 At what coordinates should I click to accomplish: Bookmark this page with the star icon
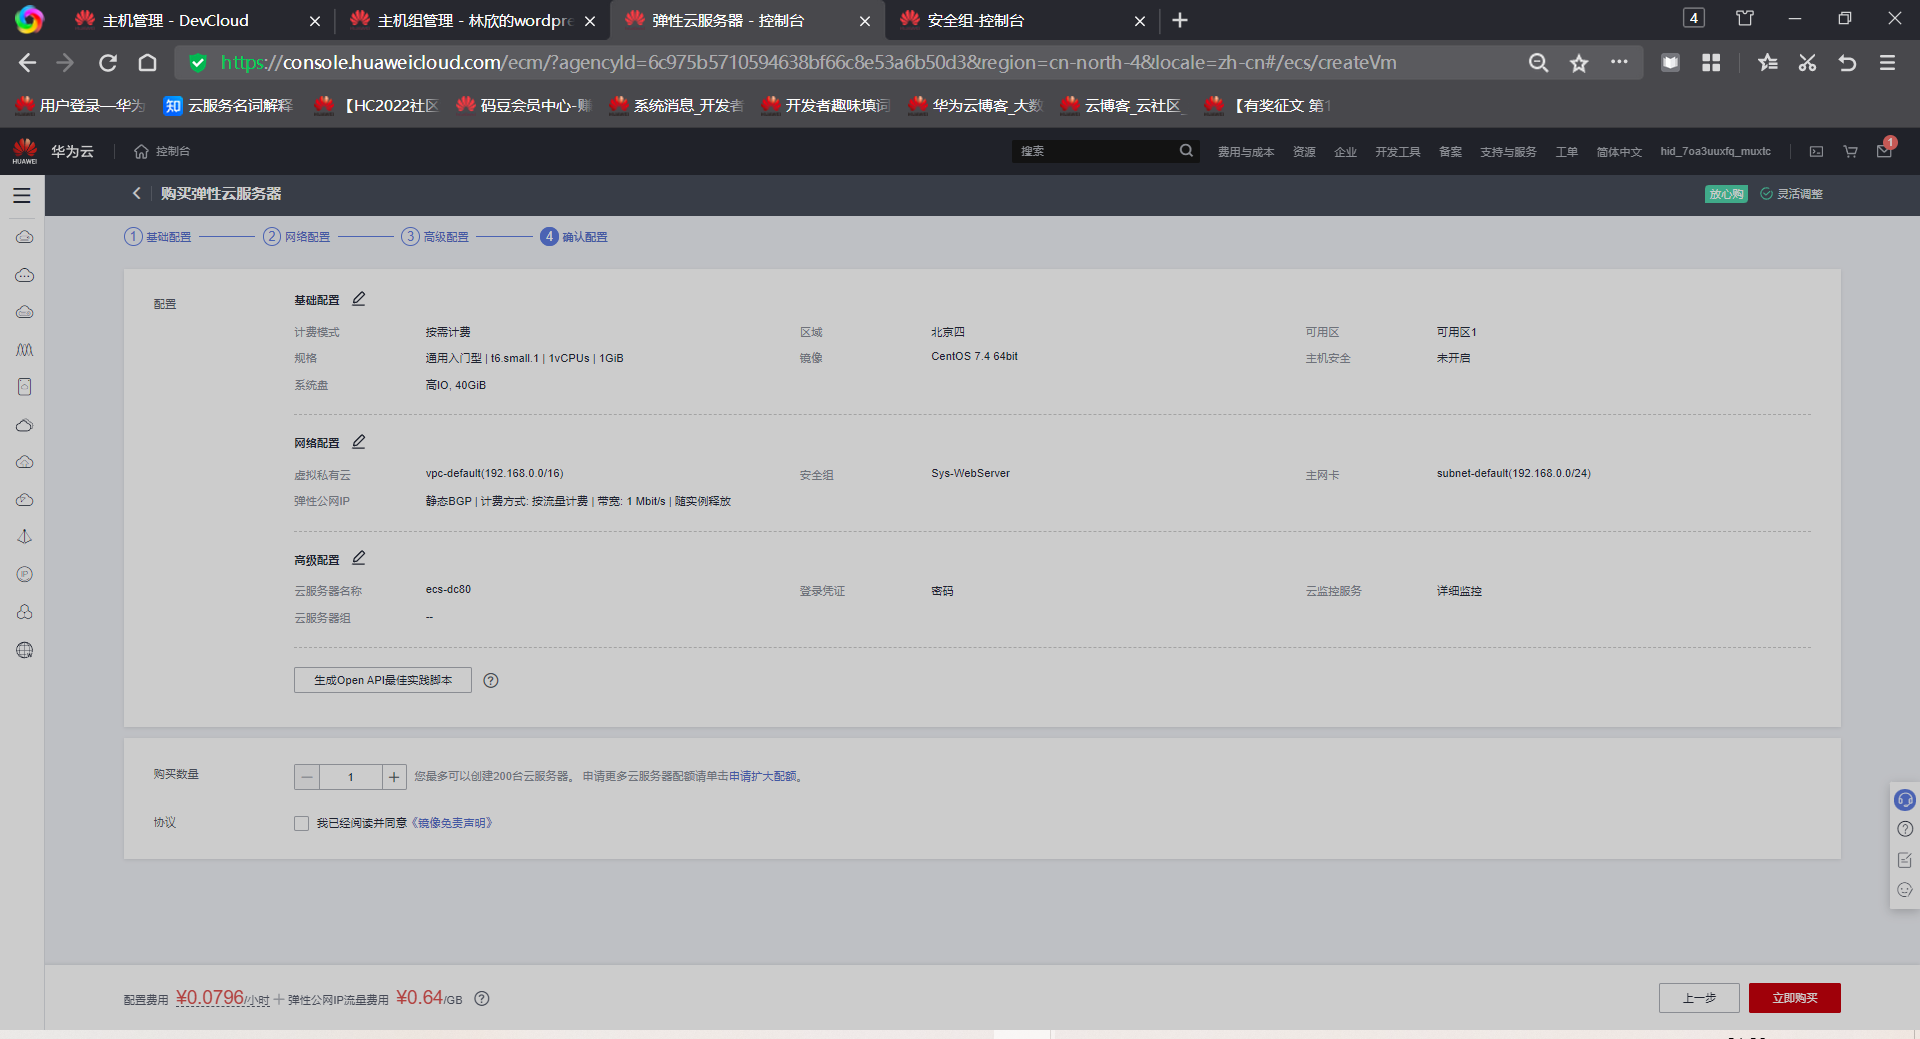[1579, 63]
